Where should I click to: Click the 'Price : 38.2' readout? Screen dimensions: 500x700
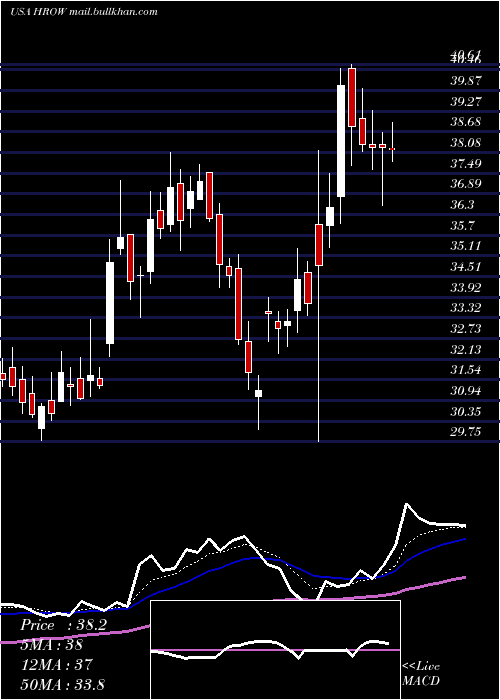tap(63, 625)
